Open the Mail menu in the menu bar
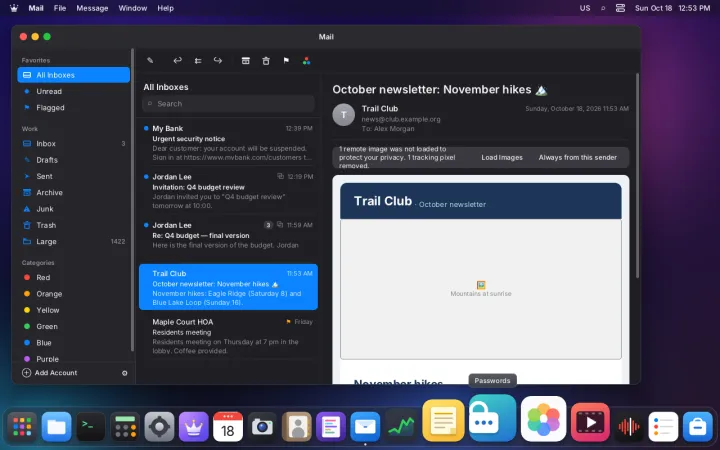 click(x=36, y=8)
